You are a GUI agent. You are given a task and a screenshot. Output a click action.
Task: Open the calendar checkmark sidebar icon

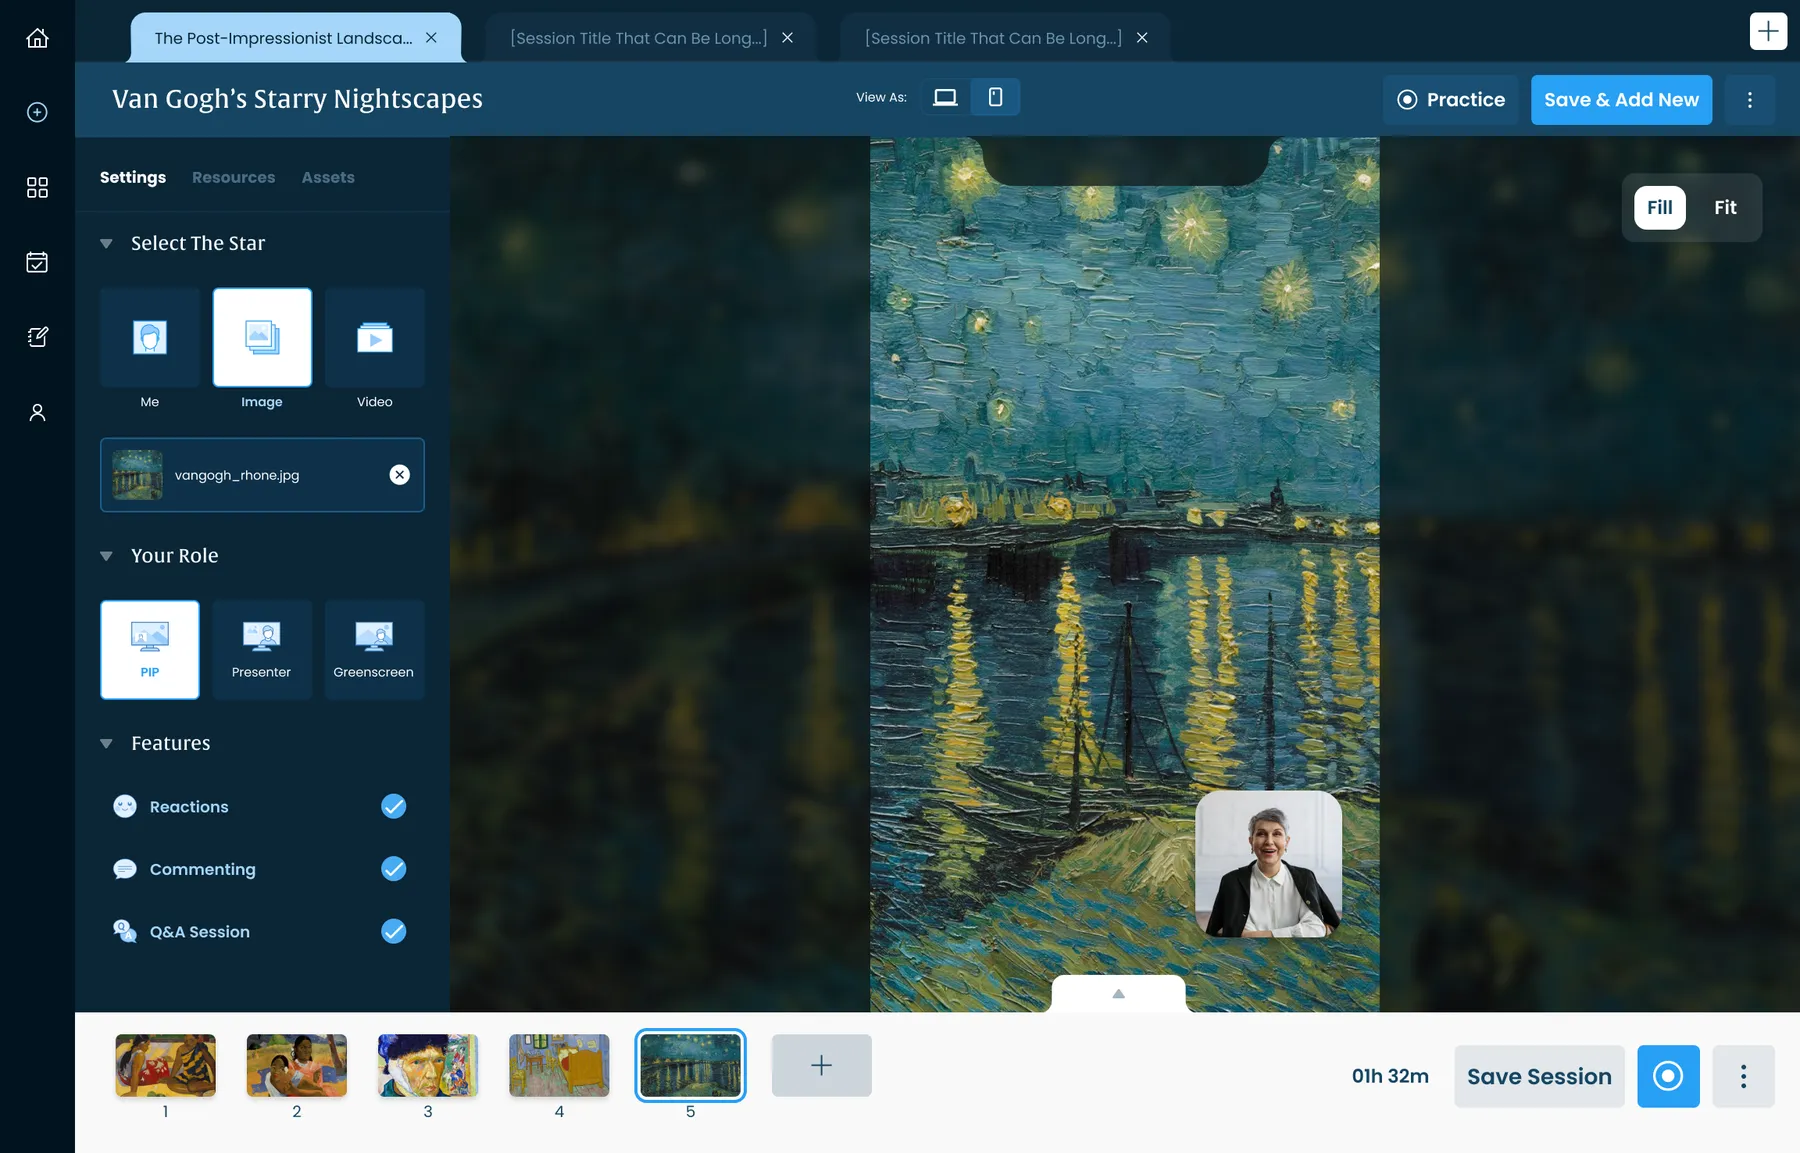coord(37,262)
